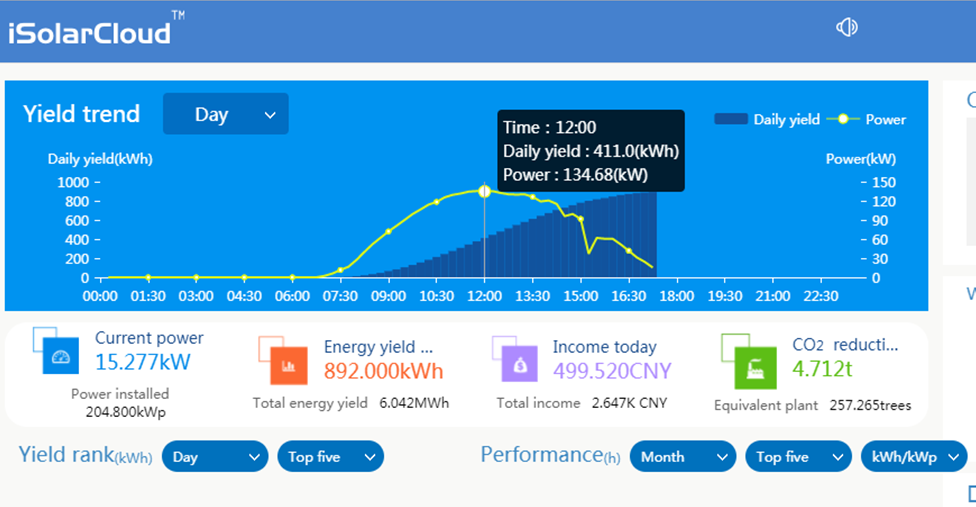Click the Daily yield(kWh) axis title
Screen dimensions: 976x507
click(x=100, y=159)
